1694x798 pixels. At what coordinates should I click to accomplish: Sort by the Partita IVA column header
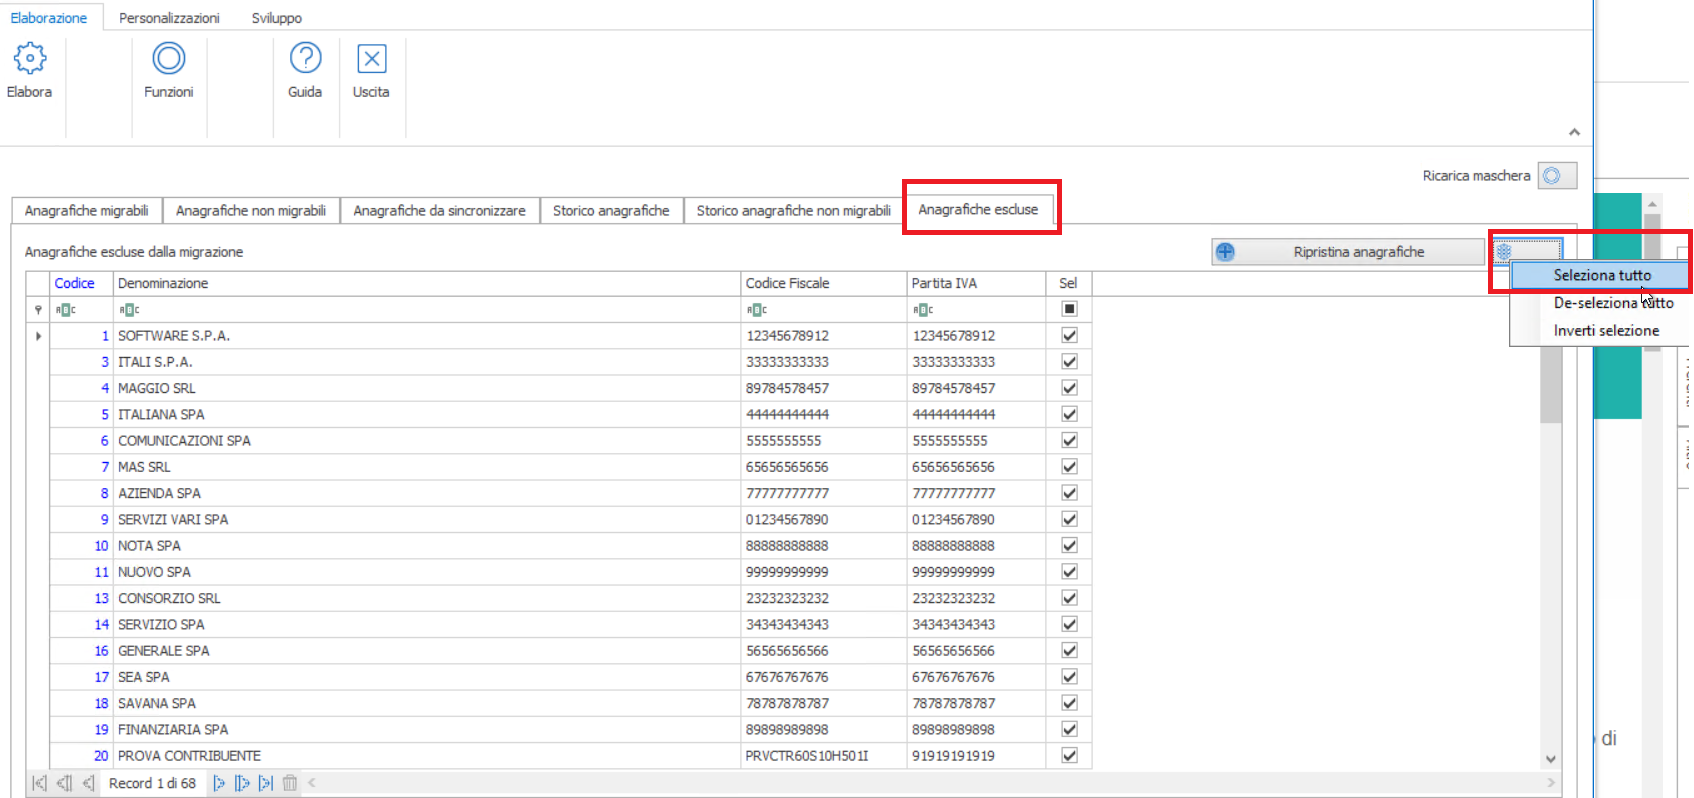pyautogui.click(x=976, y=284)
